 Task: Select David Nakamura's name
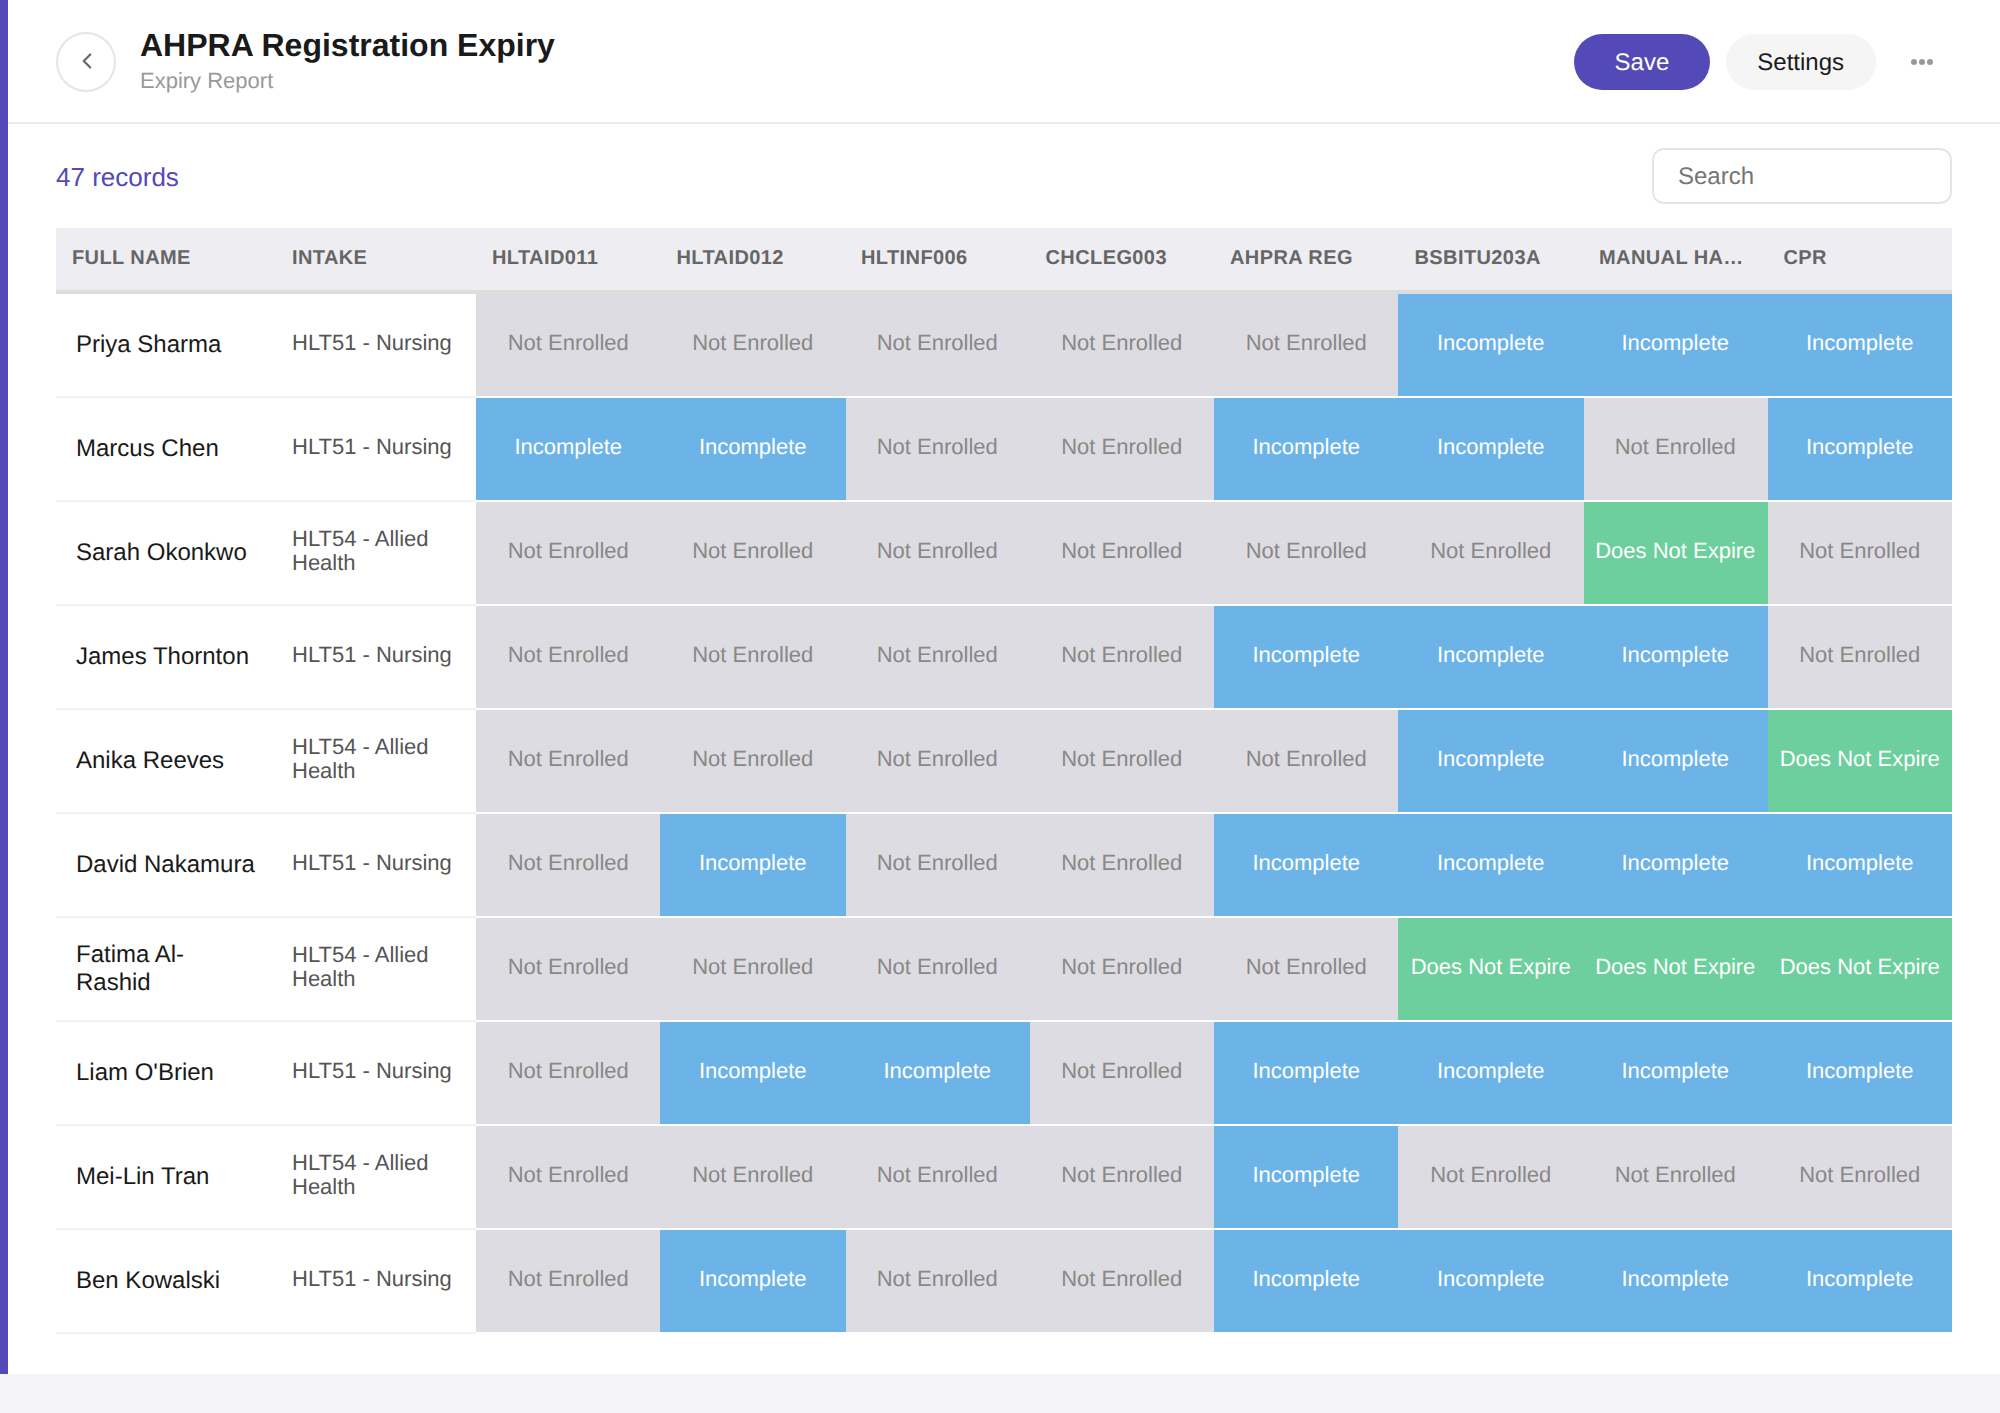click(x=165, y=864)
